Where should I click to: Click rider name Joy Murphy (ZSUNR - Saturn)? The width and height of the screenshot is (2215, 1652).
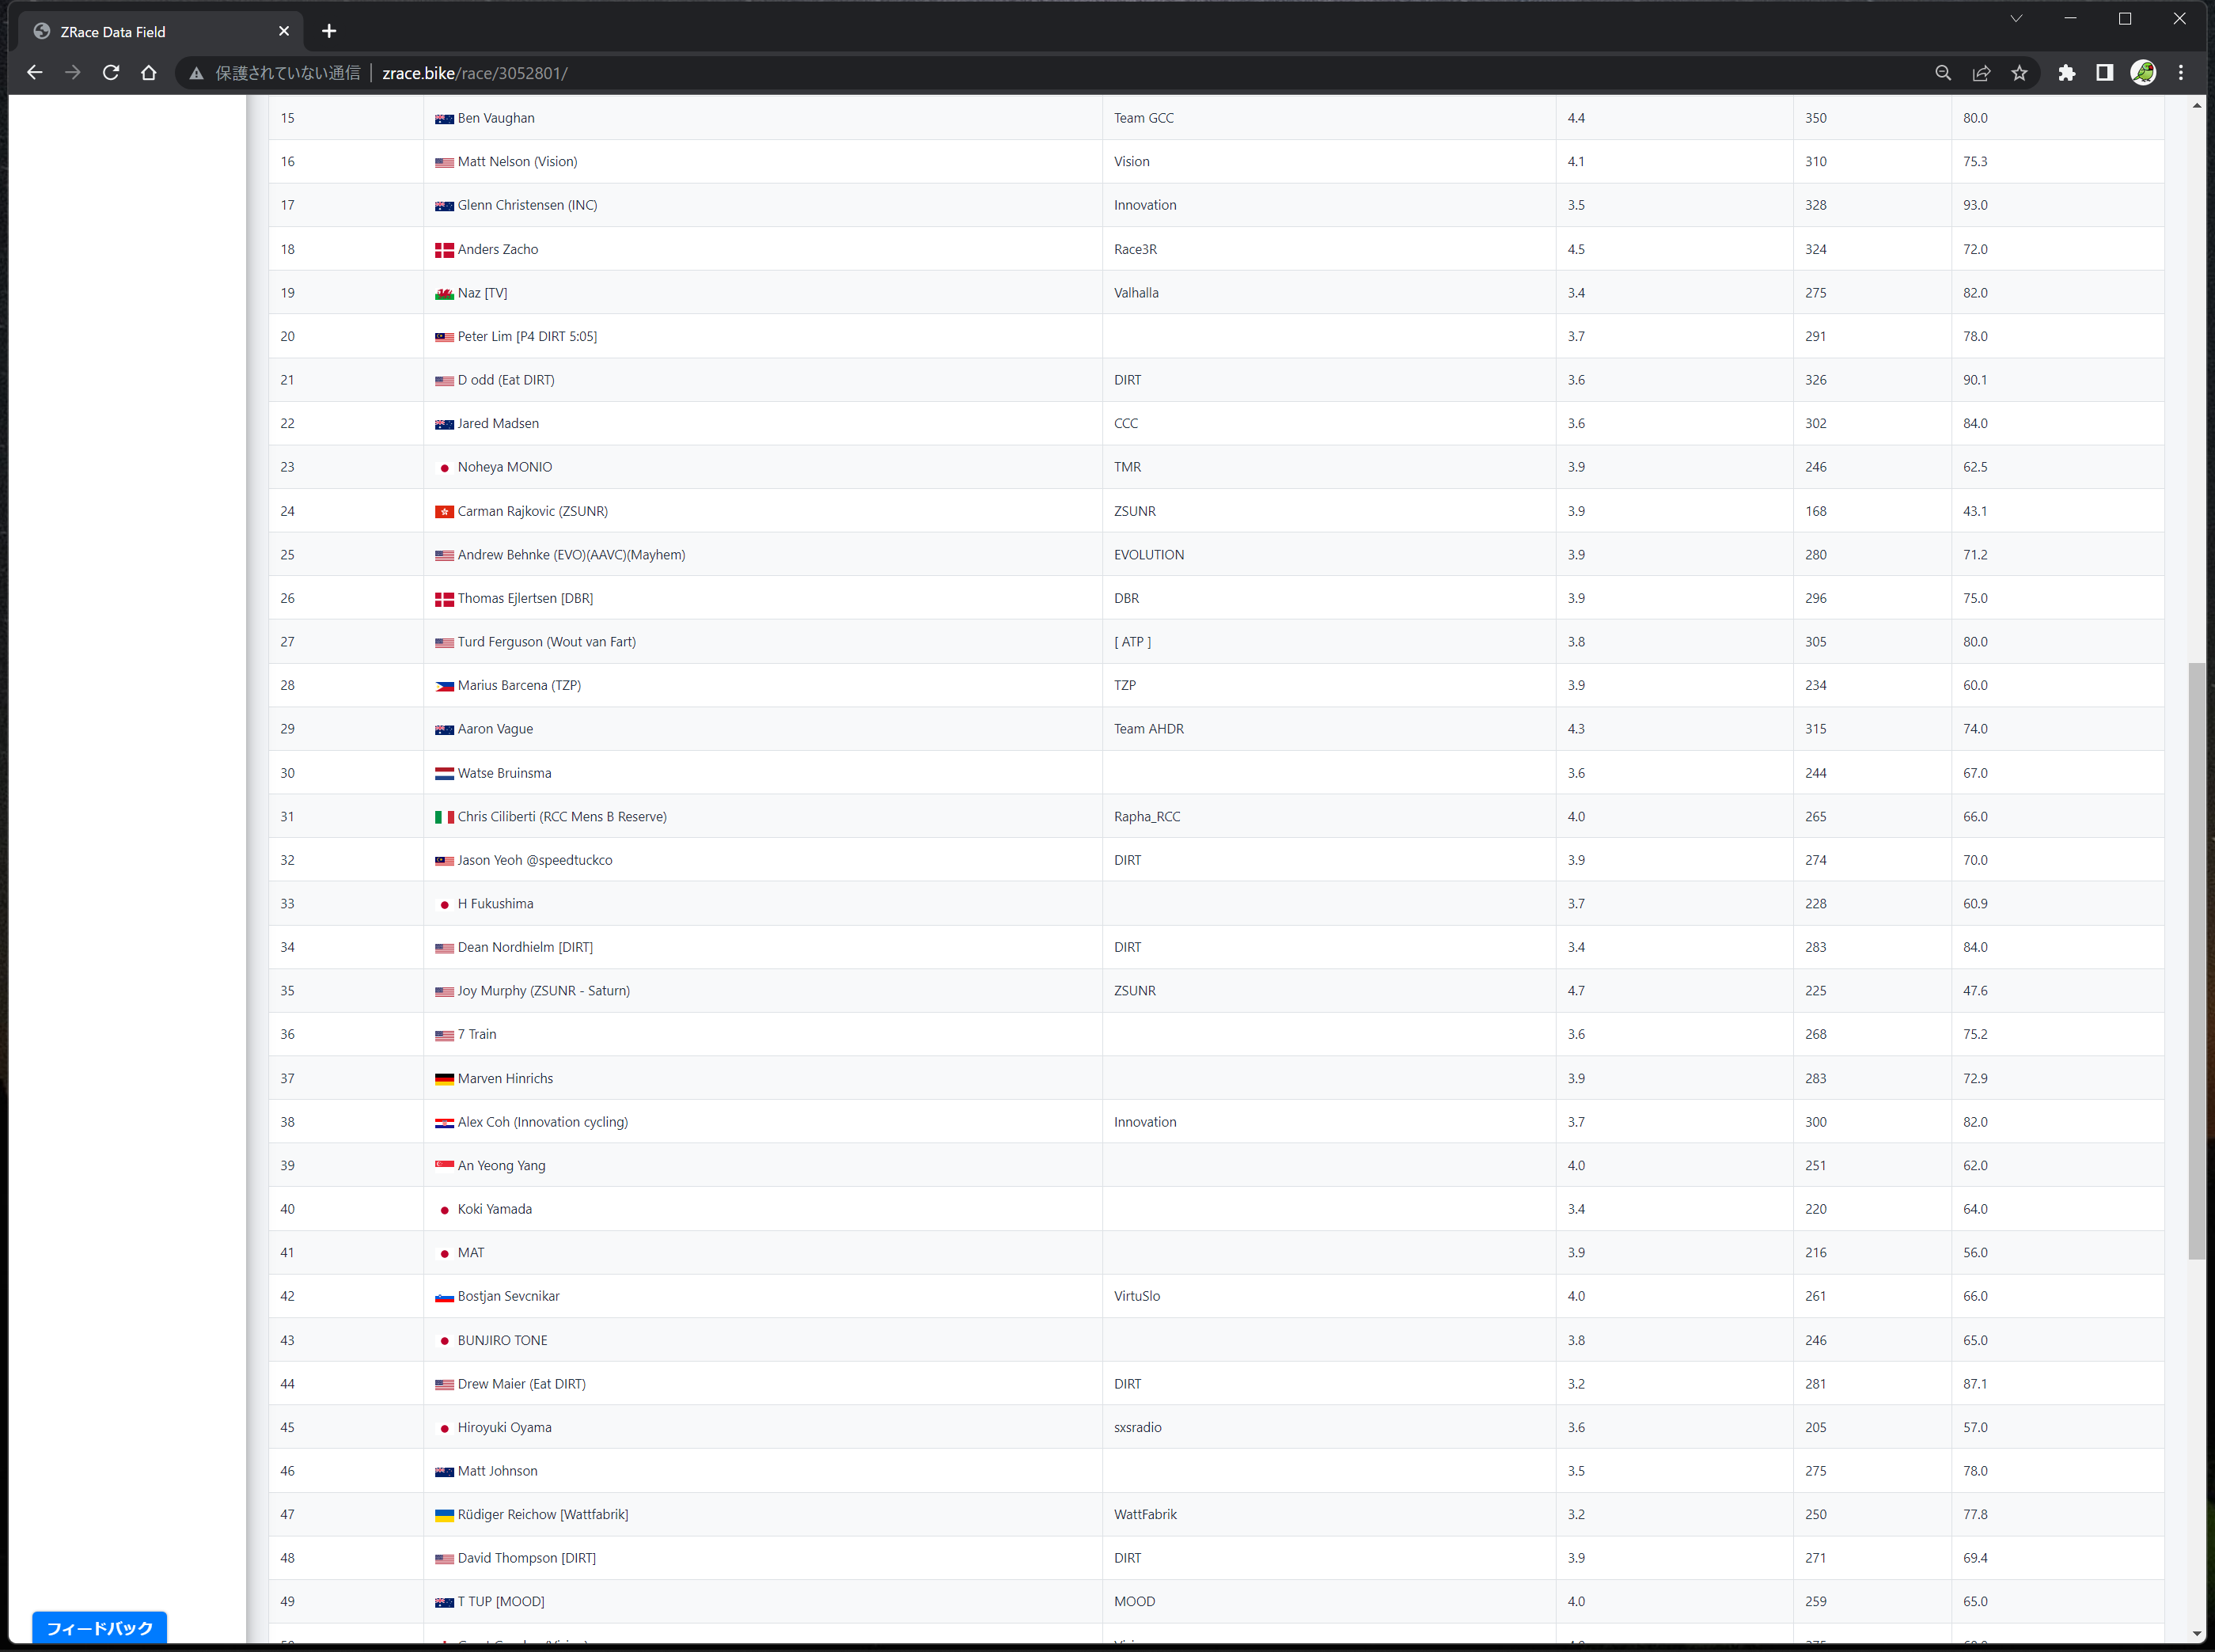click(543, 991)
